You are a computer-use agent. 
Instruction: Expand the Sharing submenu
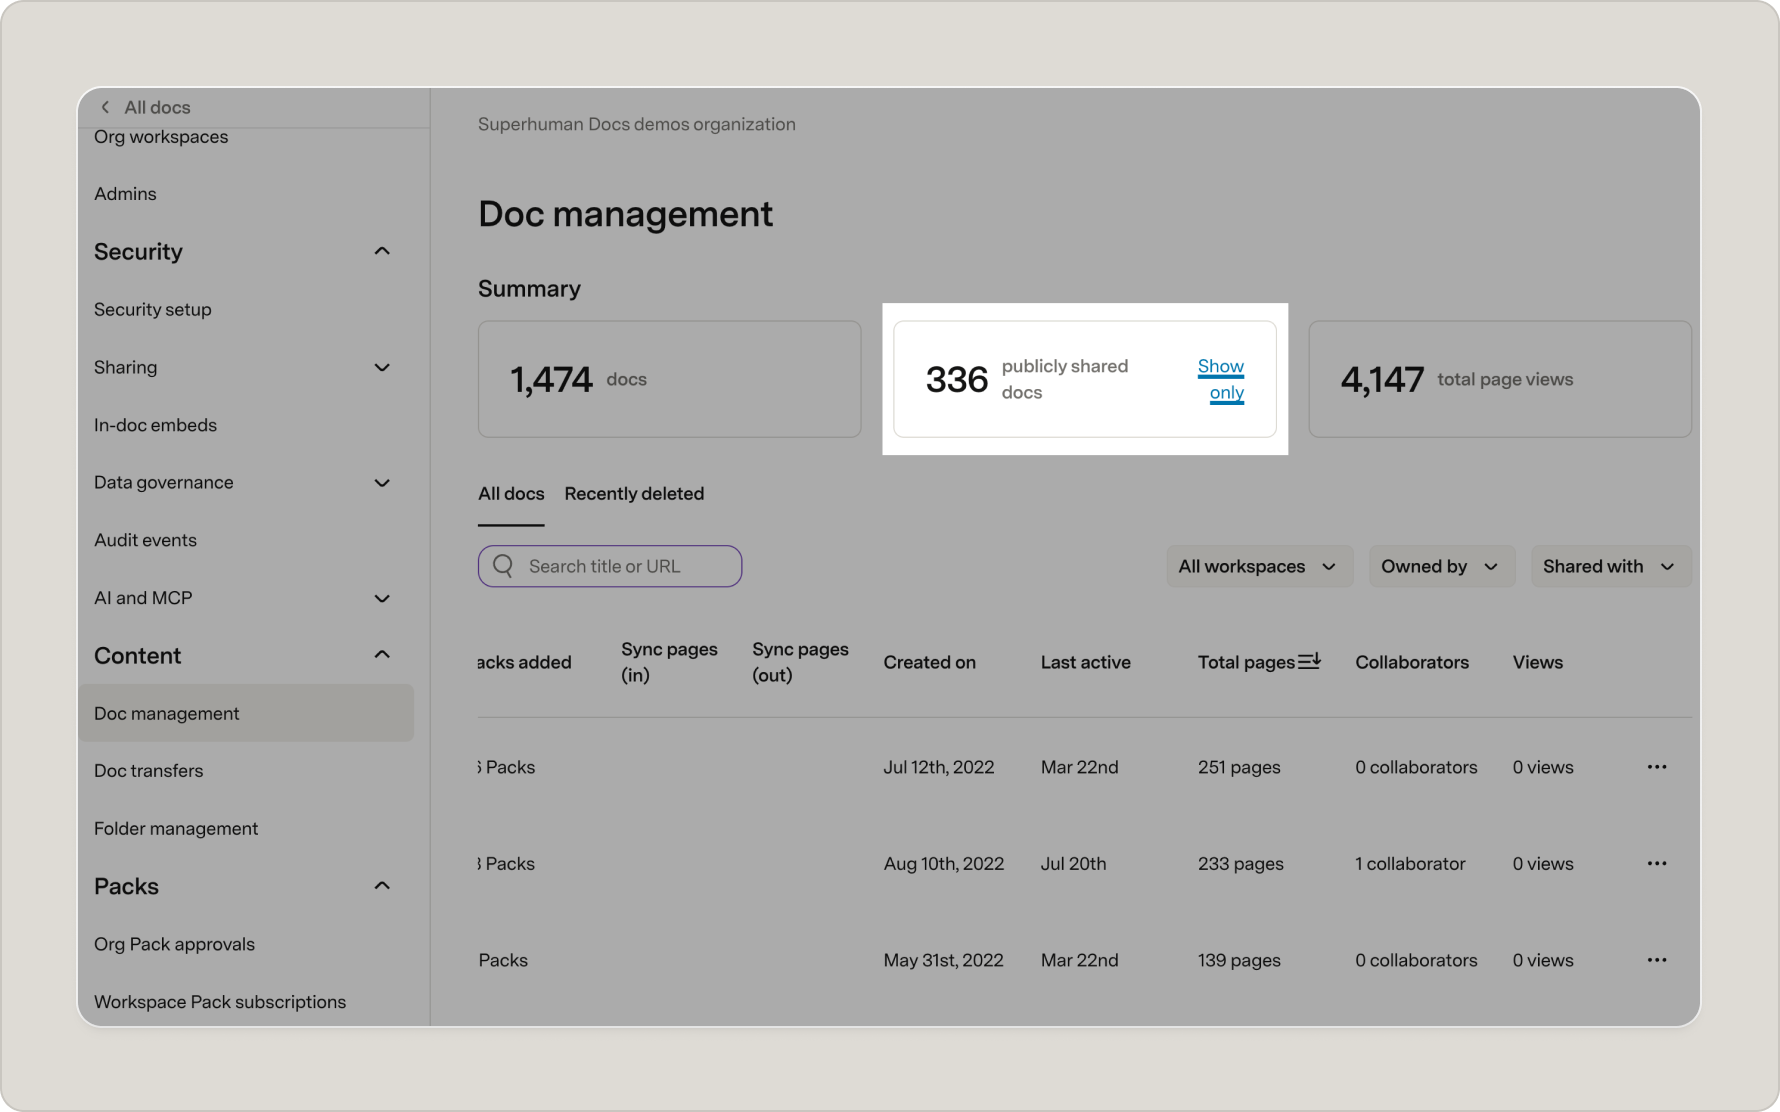pyautogui.click(x=382, y=367)
